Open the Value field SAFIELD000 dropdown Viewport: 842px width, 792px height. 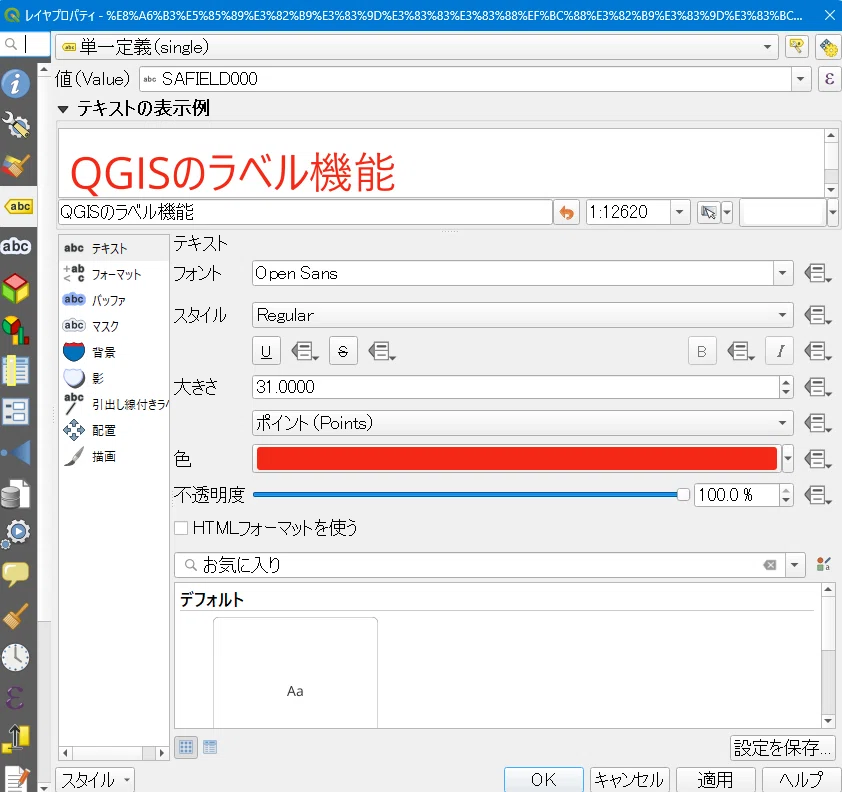[x=800, y=79]
